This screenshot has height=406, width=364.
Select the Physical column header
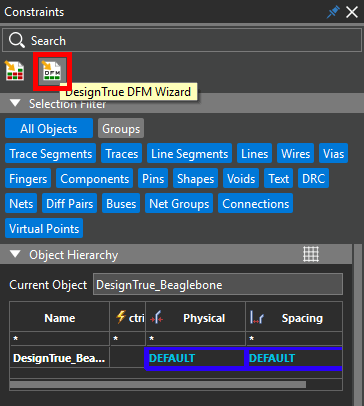[x=196, y=317]
